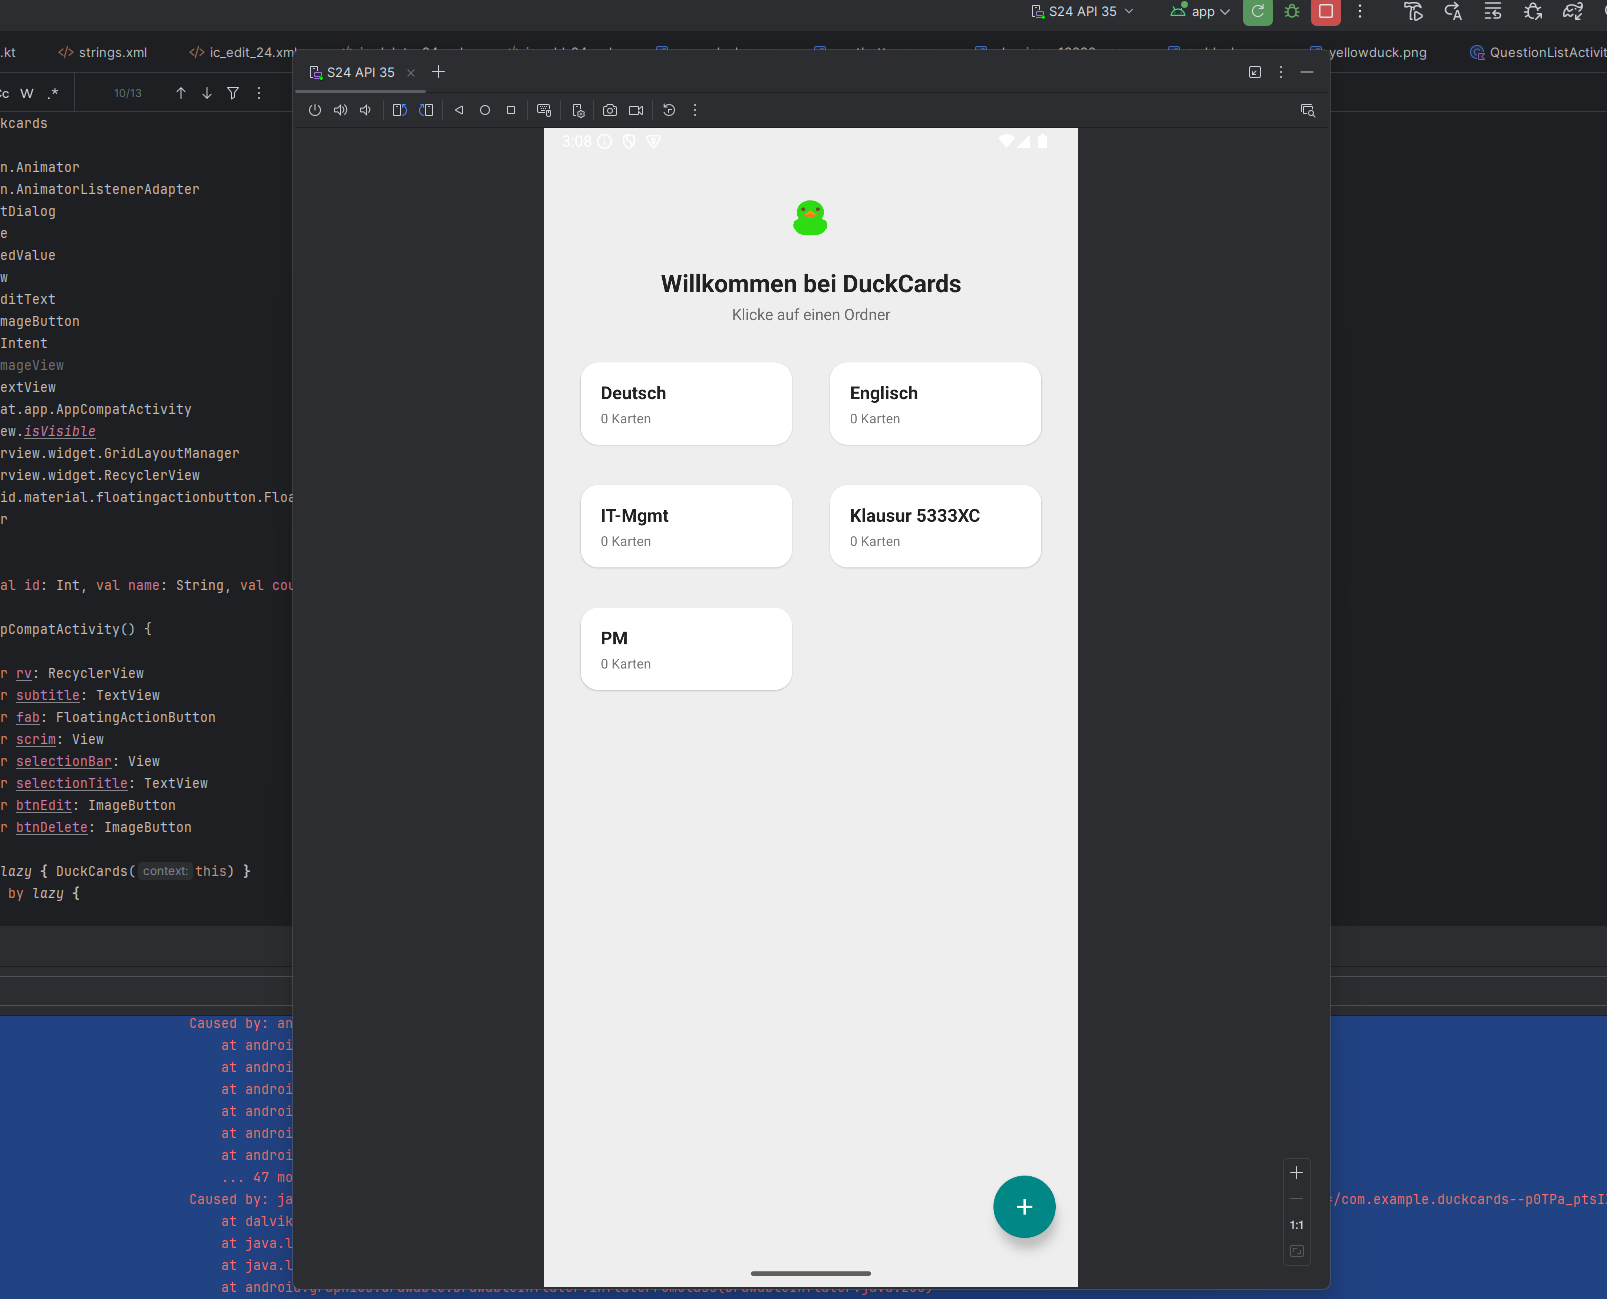The width and height of the screenshot is (1607, 1299).
Task: Click the green debug bug icon
Action: click(1292, 12)
